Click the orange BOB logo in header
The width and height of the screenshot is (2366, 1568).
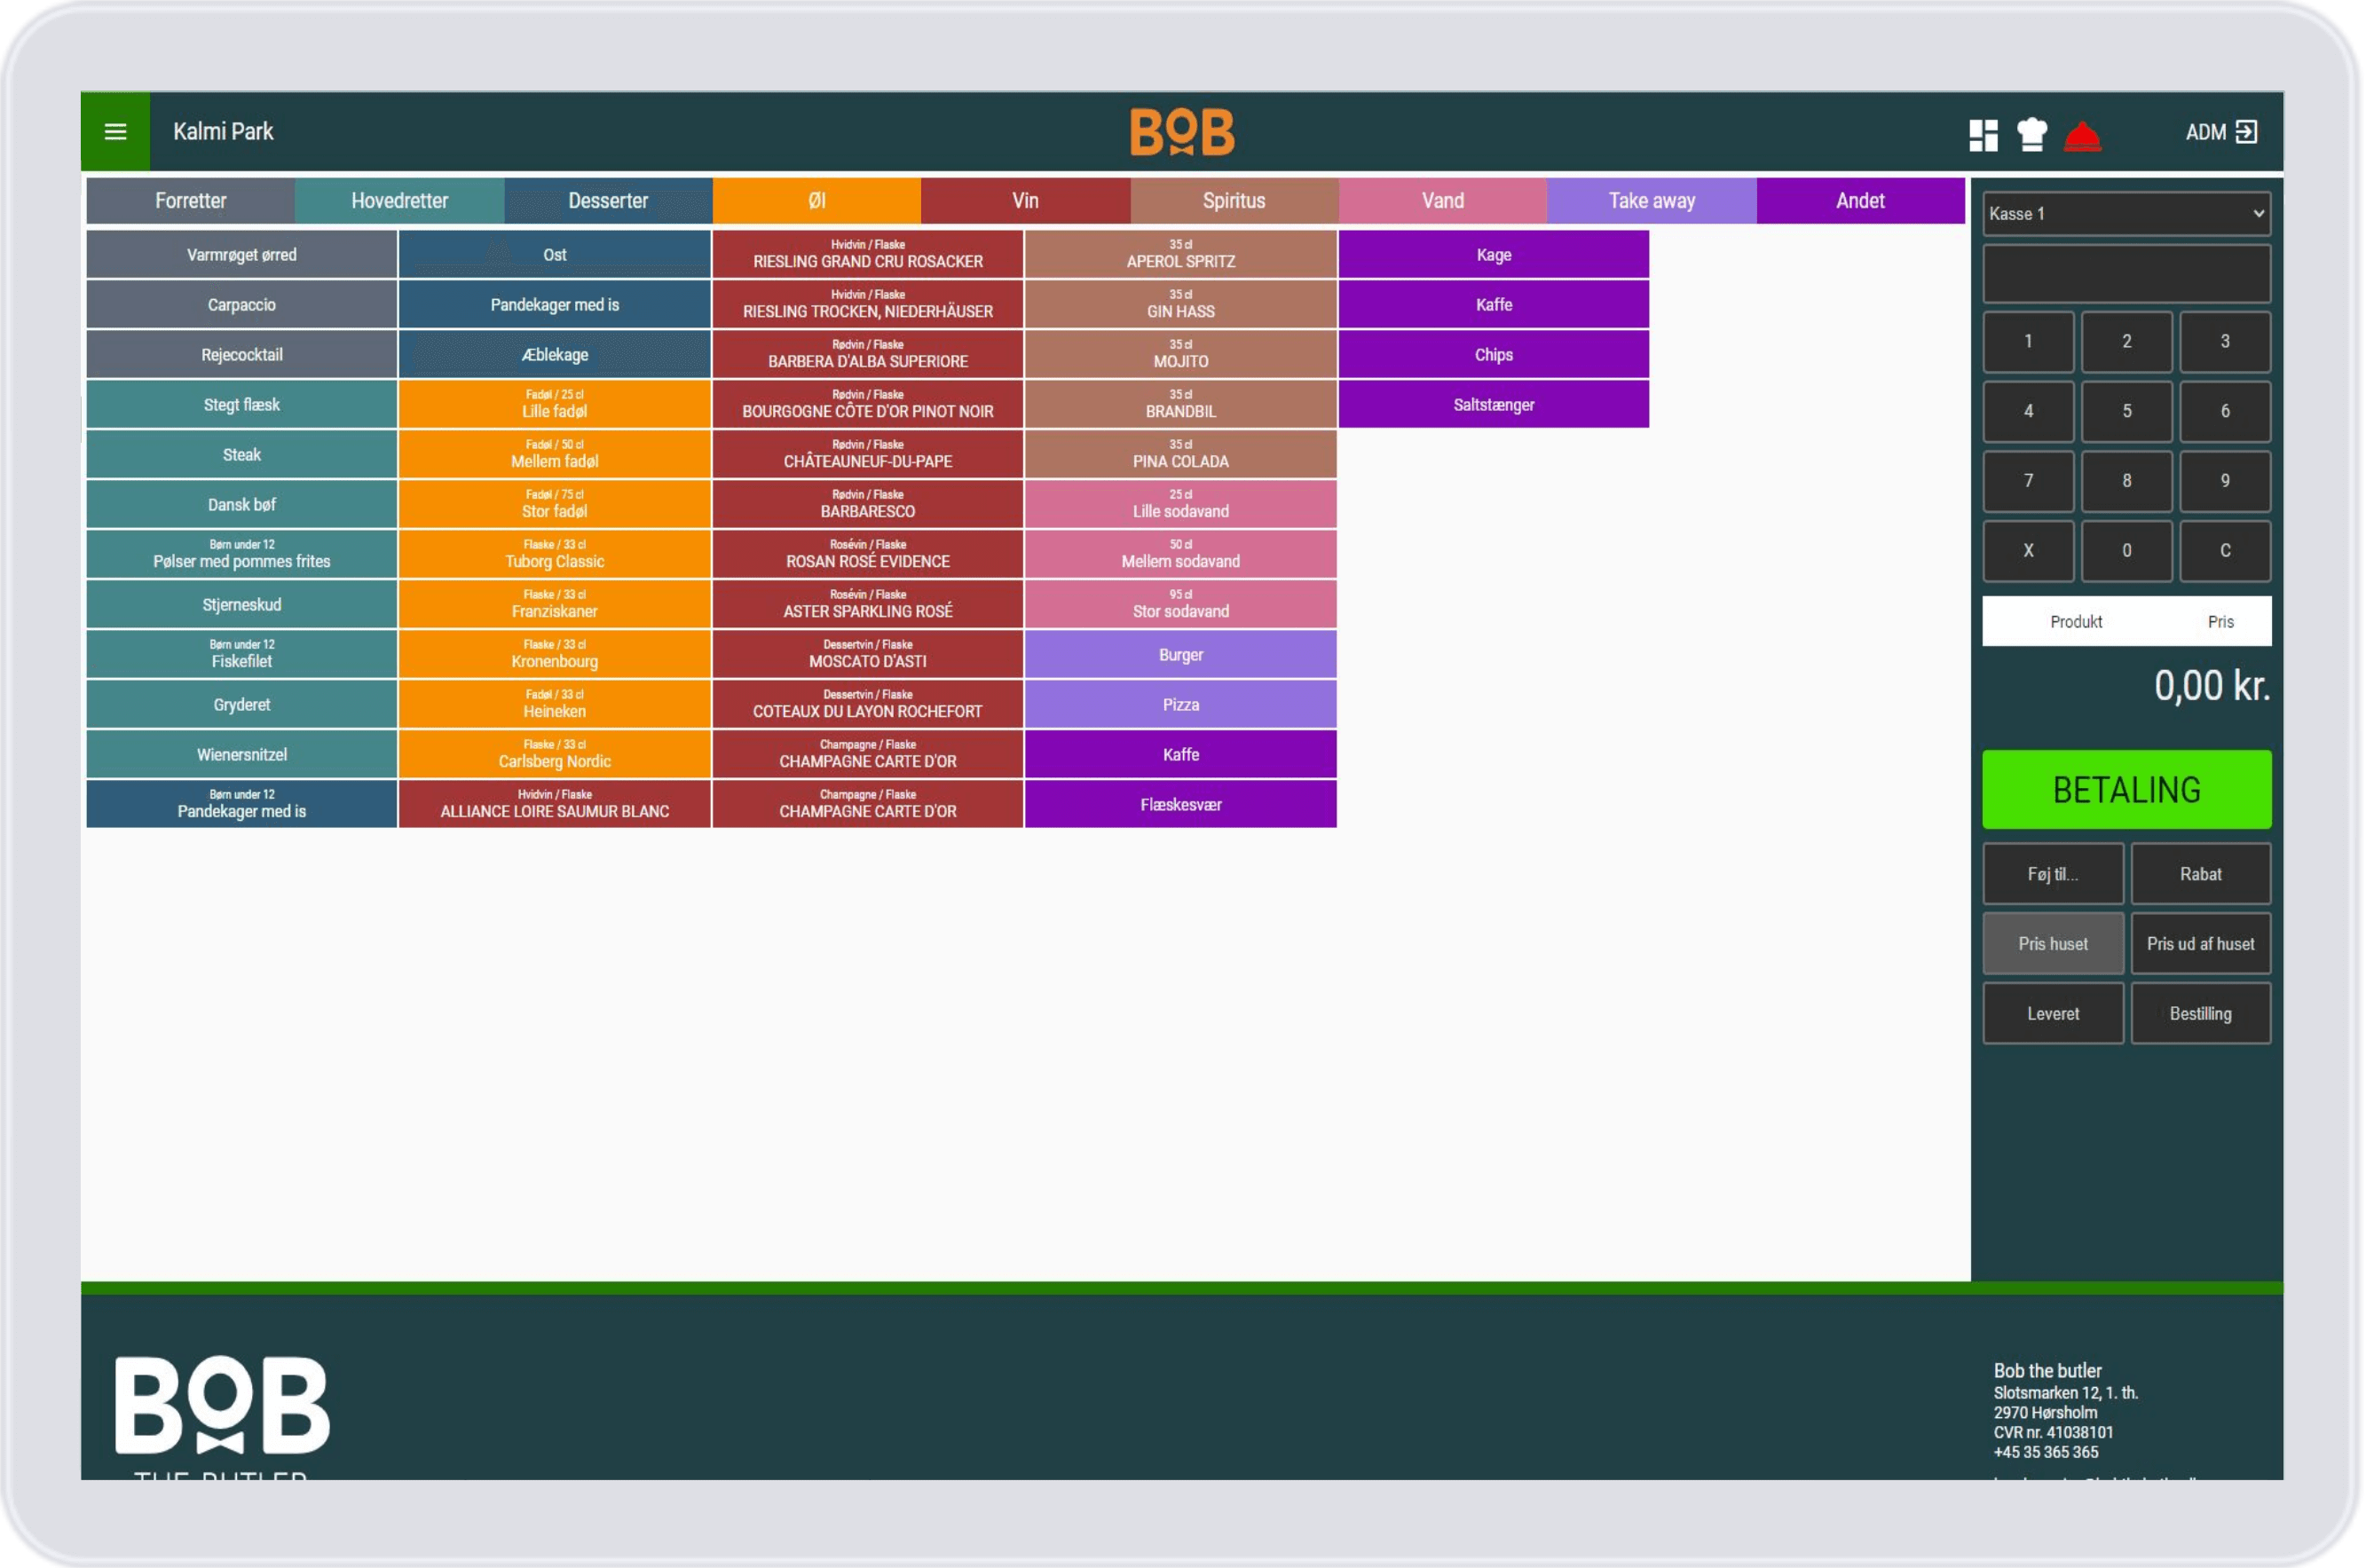click(x=1182, y=132)
